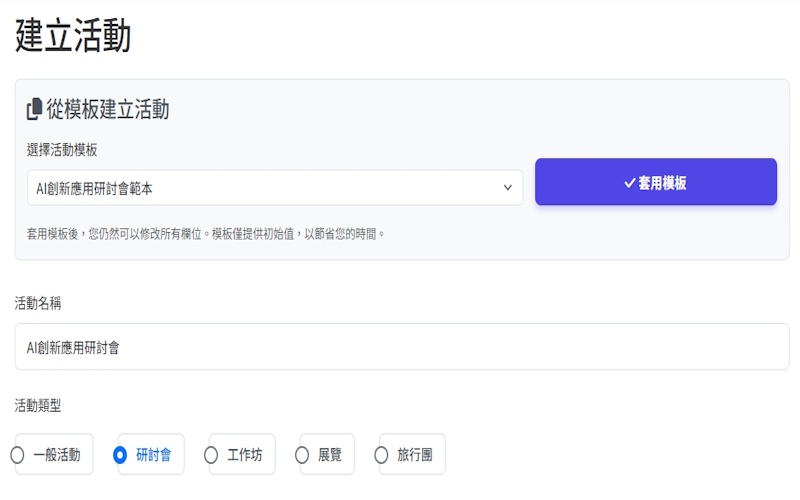This screenshot has height=500, width=800.
Task: Pick the 旅行團 activity type
Action: pyautogui.click(x=381, y=455)
